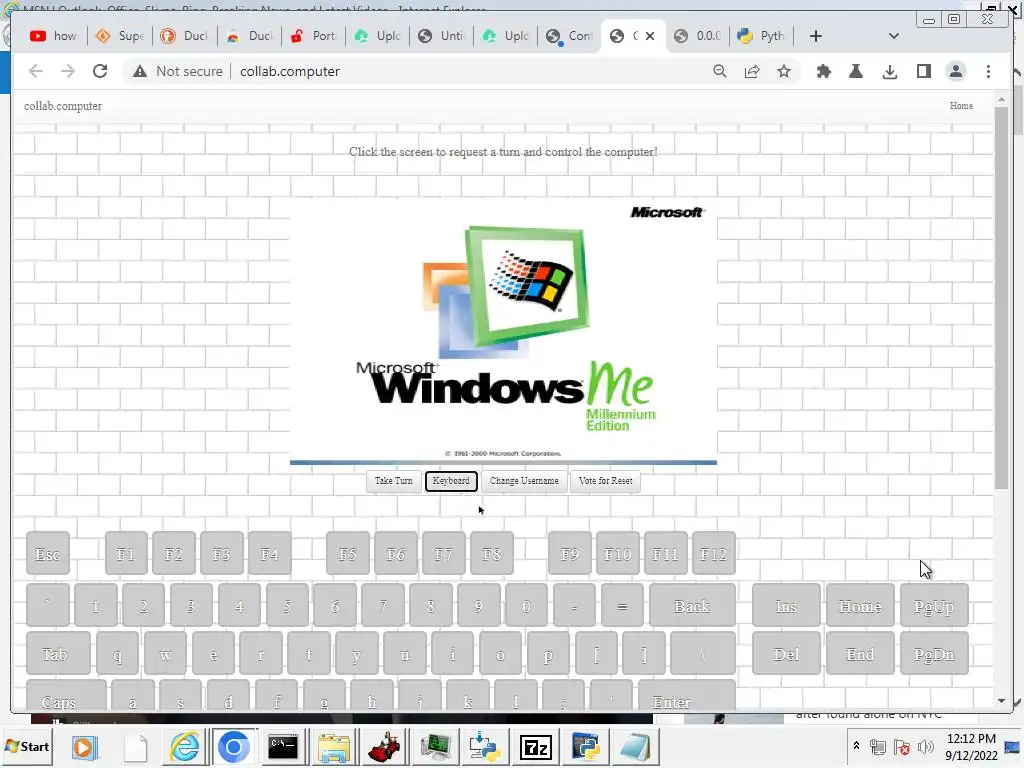
Task: Open File Explorer folder in taskbar
Action: [334, 747]
